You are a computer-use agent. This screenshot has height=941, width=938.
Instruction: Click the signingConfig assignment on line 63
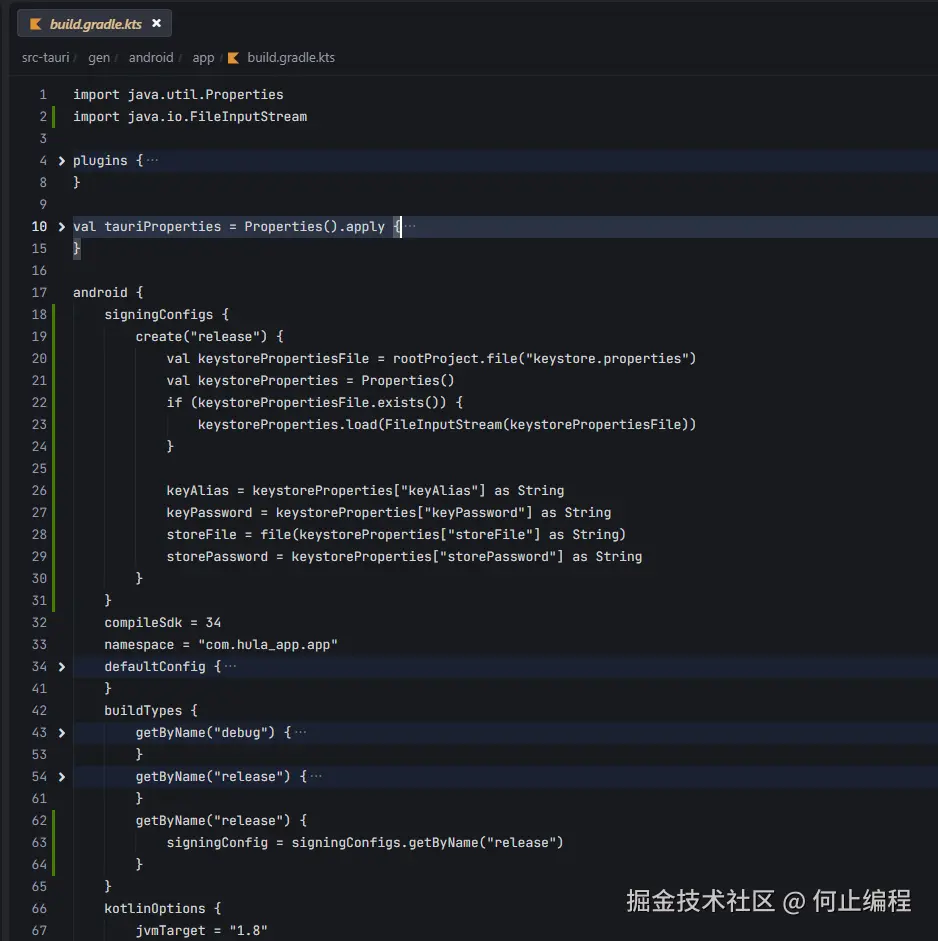coord(365,843)
